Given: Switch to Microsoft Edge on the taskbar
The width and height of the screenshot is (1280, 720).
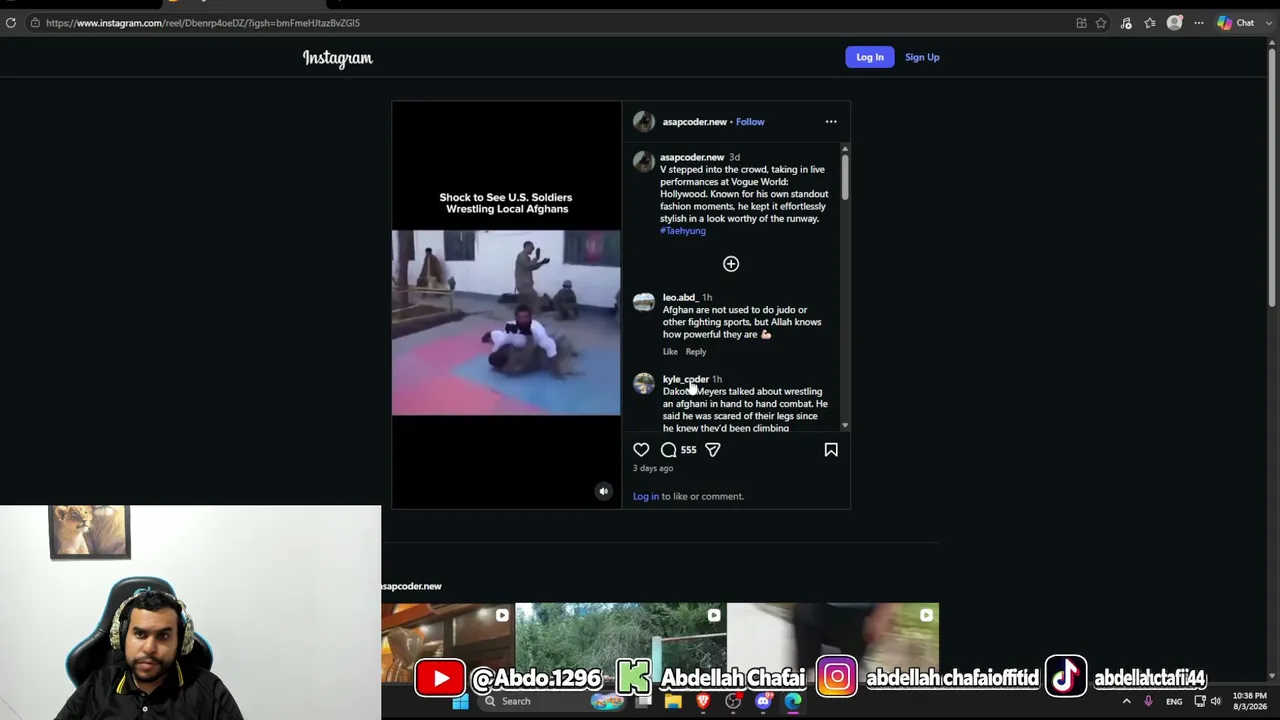Looking at the screenshot, I should (x=793, y=701).
